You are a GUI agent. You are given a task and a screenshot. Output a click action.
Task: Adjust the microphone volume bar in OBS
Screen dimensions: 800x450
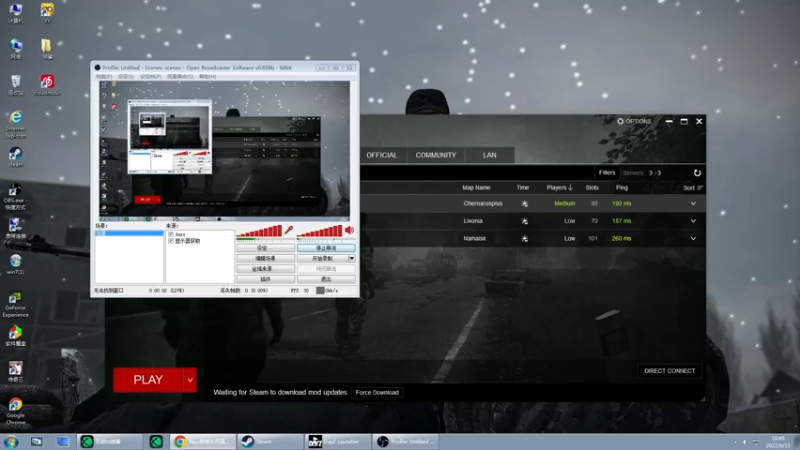(259, 231)
